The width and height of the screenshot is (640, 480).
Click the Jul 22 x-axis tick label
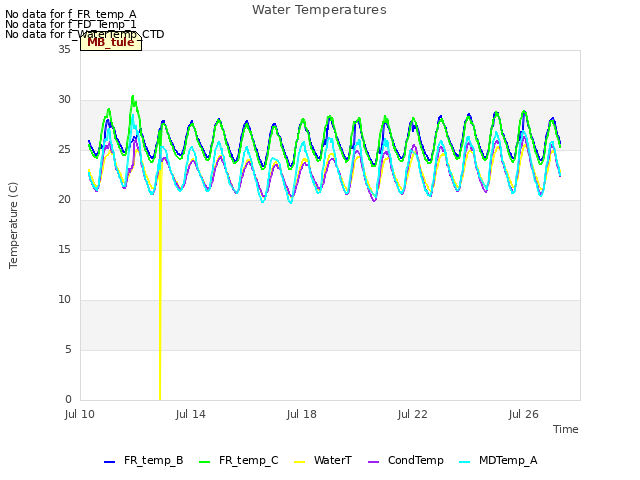click(413, 414)
